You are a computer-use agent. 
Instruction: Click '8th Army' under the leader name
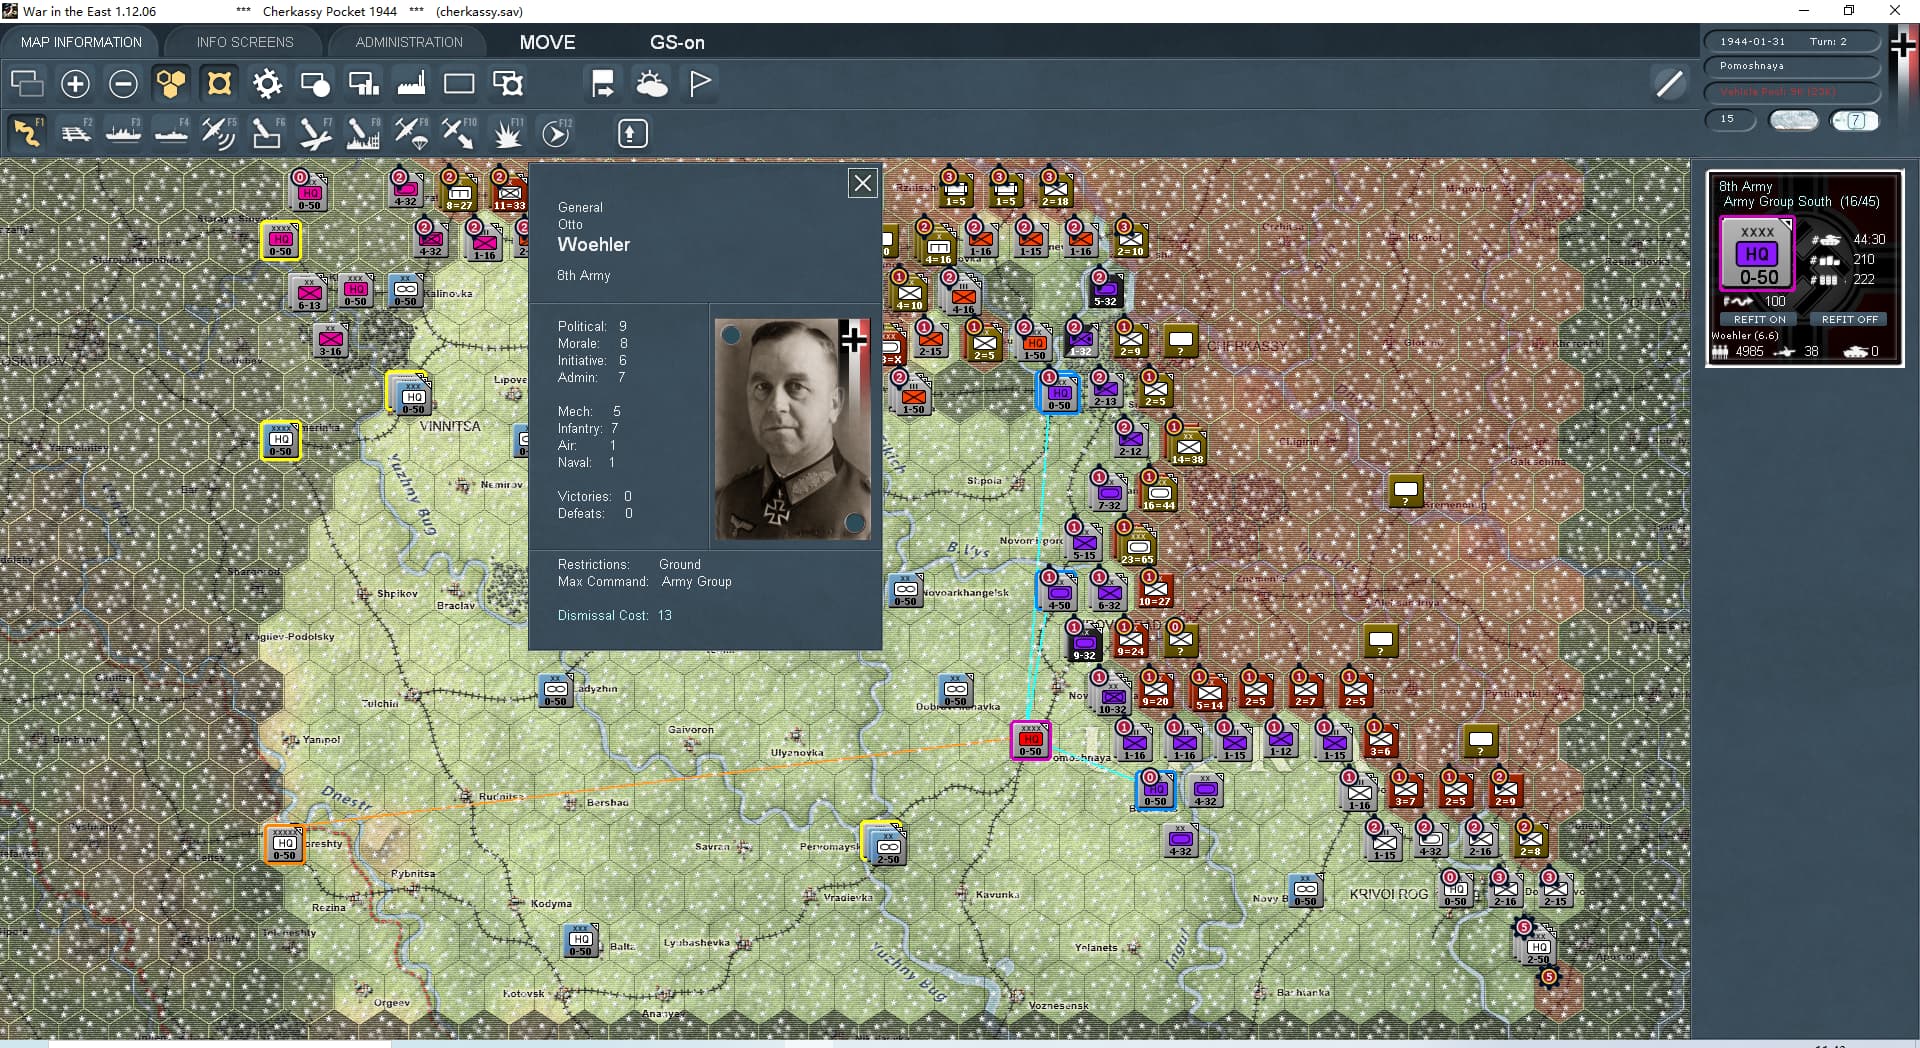pos(583,275)
